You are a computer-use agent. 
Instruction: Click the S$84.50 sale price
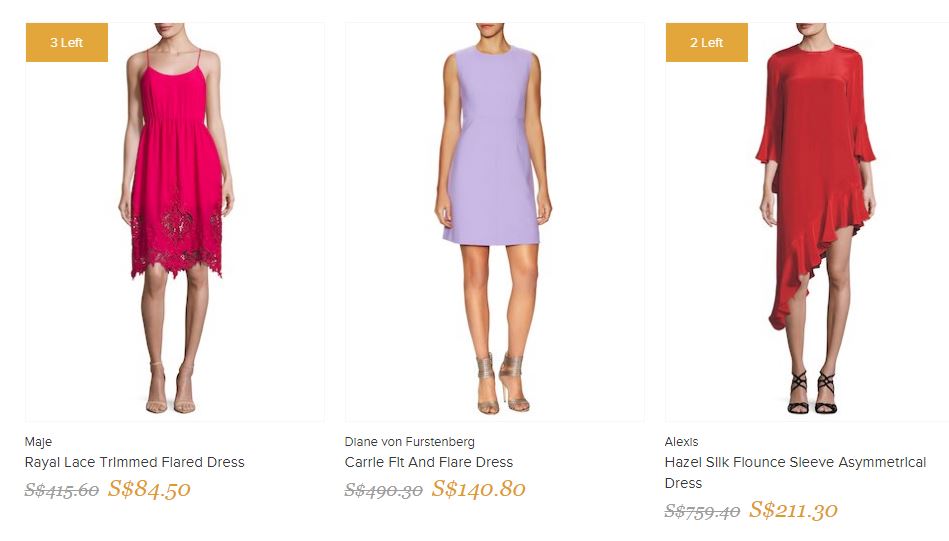149,489
